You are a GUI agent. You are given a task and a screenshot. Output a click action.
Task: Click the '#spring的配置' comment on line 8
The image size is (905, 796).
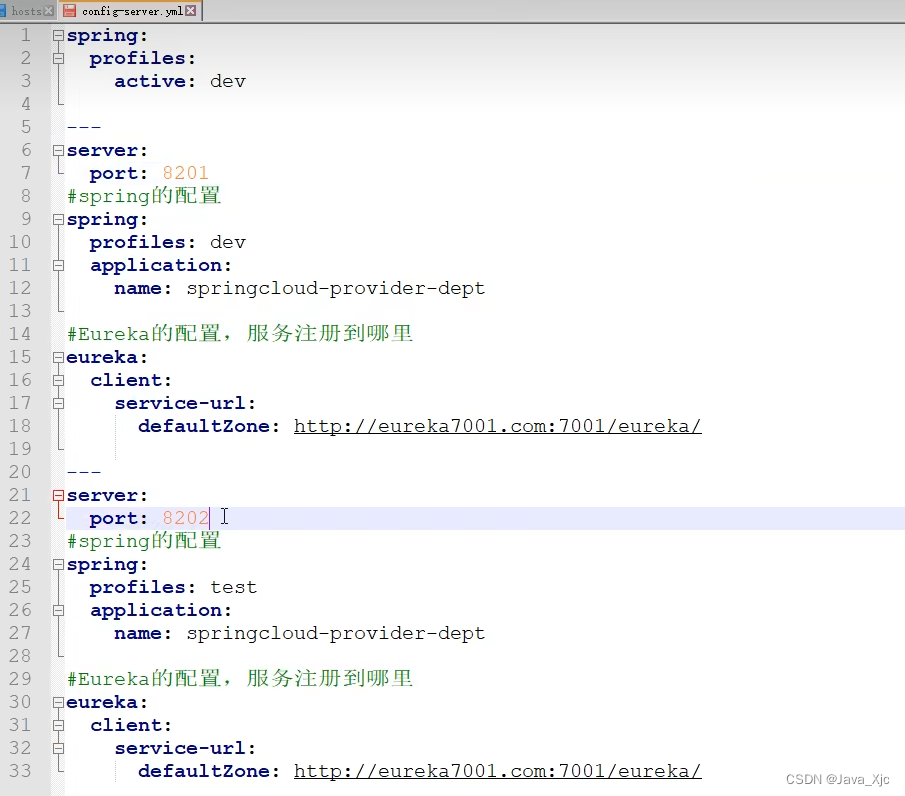click(x=144, y=196)
